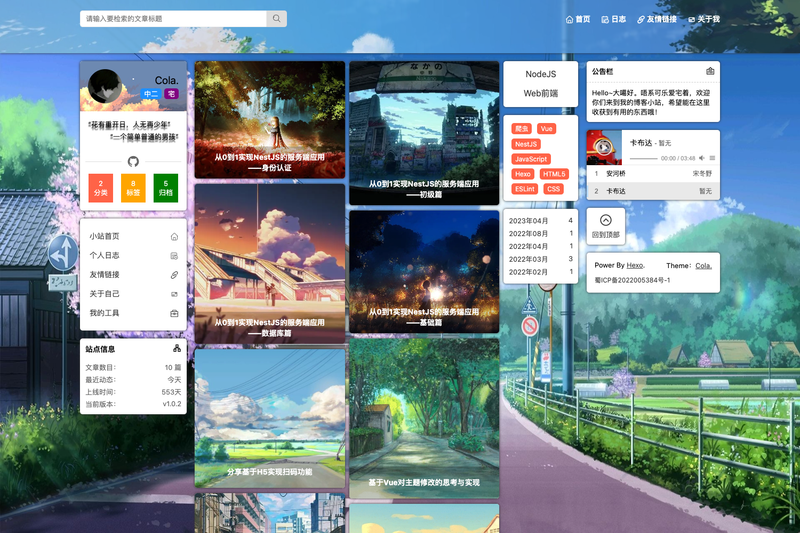This screenshot has width=800, height=533.
Task: Open 关于我 in the top navigation
Action: [x=704, y=19]
